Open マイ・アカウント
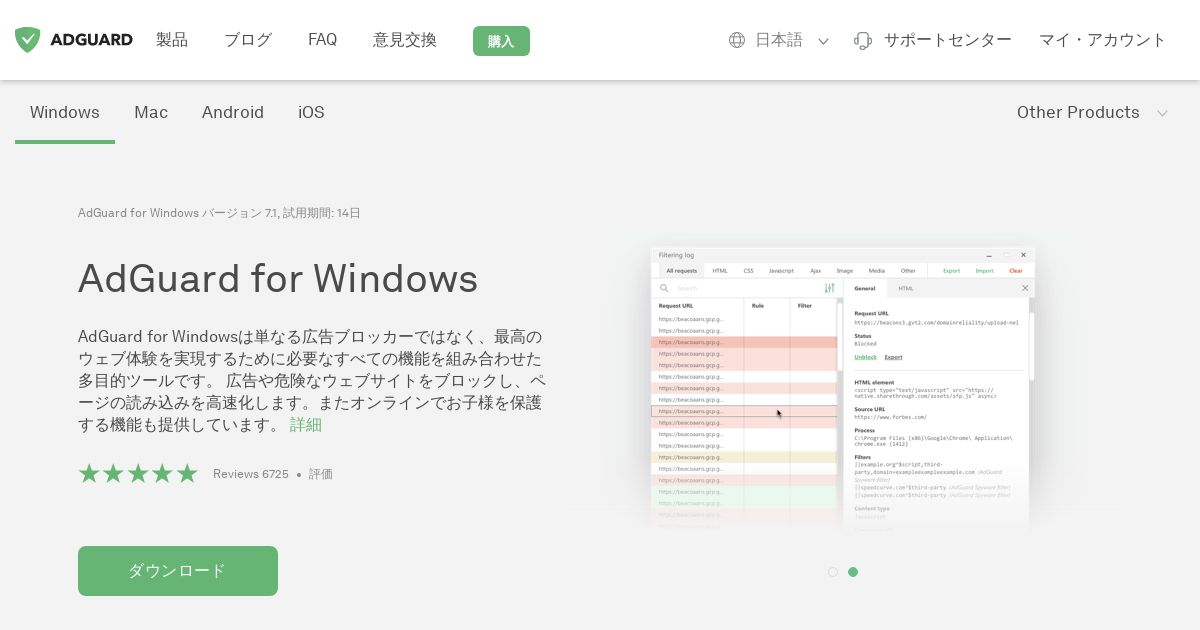The image size is (1200, 630). point(1102,40)
